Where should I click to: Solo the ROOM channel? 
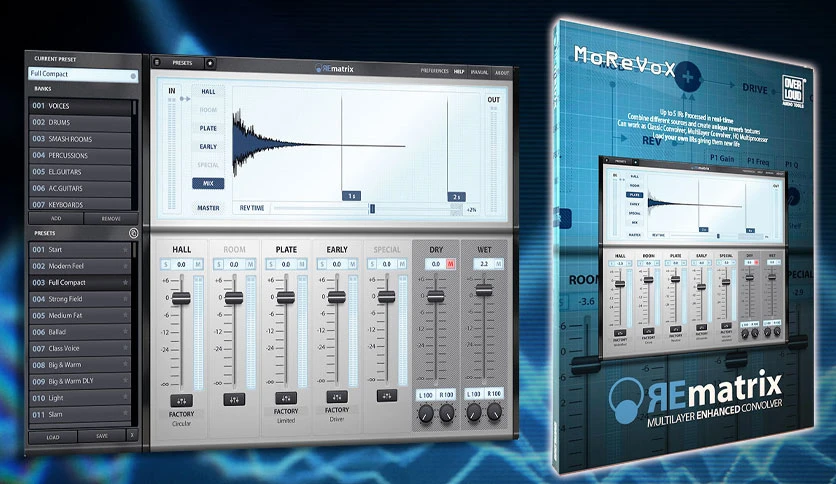(x=218, y=264)
